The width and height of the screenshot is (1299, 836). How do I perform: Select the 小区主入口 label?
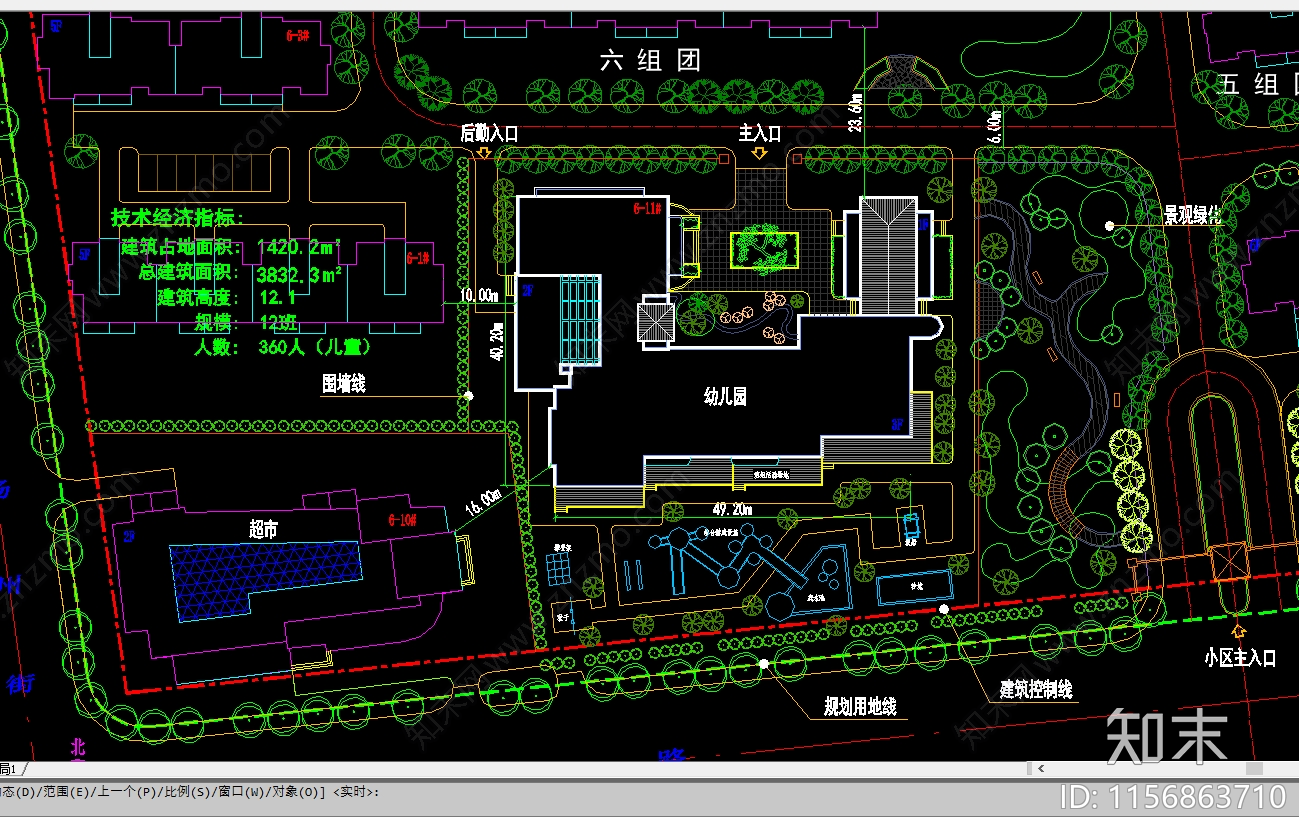click(1240, 659)
